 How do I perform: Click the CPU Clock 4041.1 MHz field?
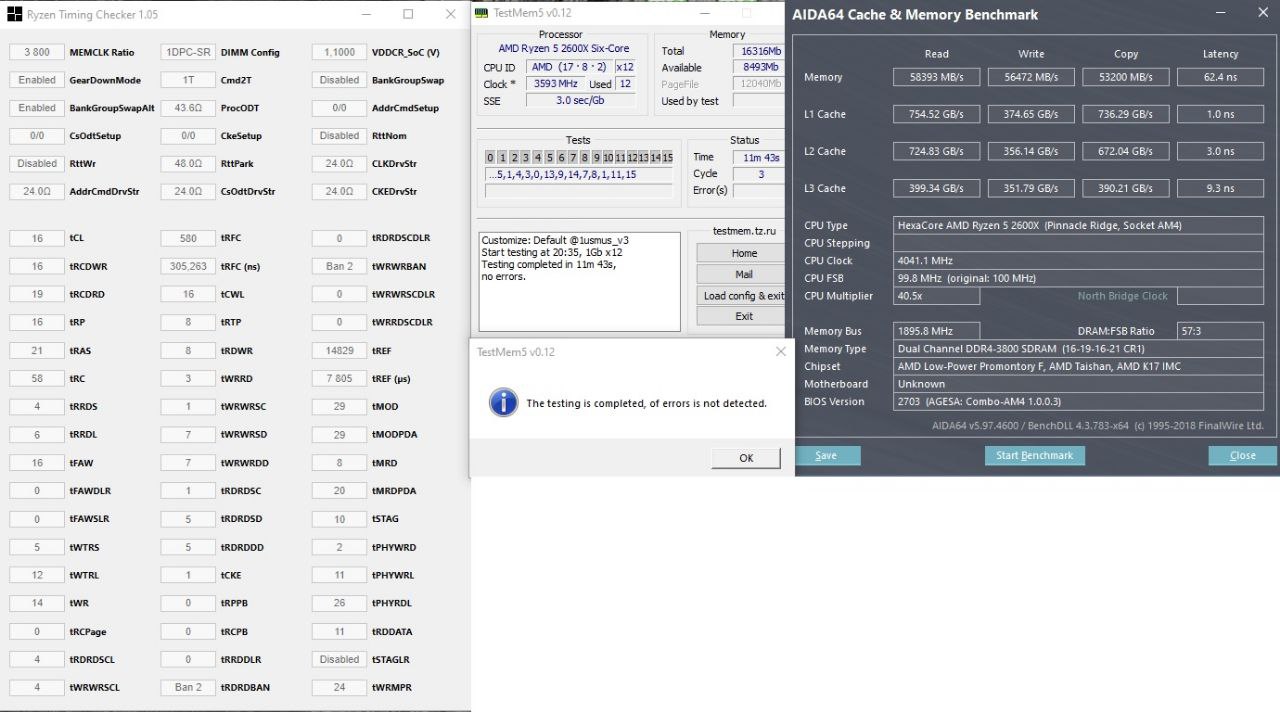1078,261
